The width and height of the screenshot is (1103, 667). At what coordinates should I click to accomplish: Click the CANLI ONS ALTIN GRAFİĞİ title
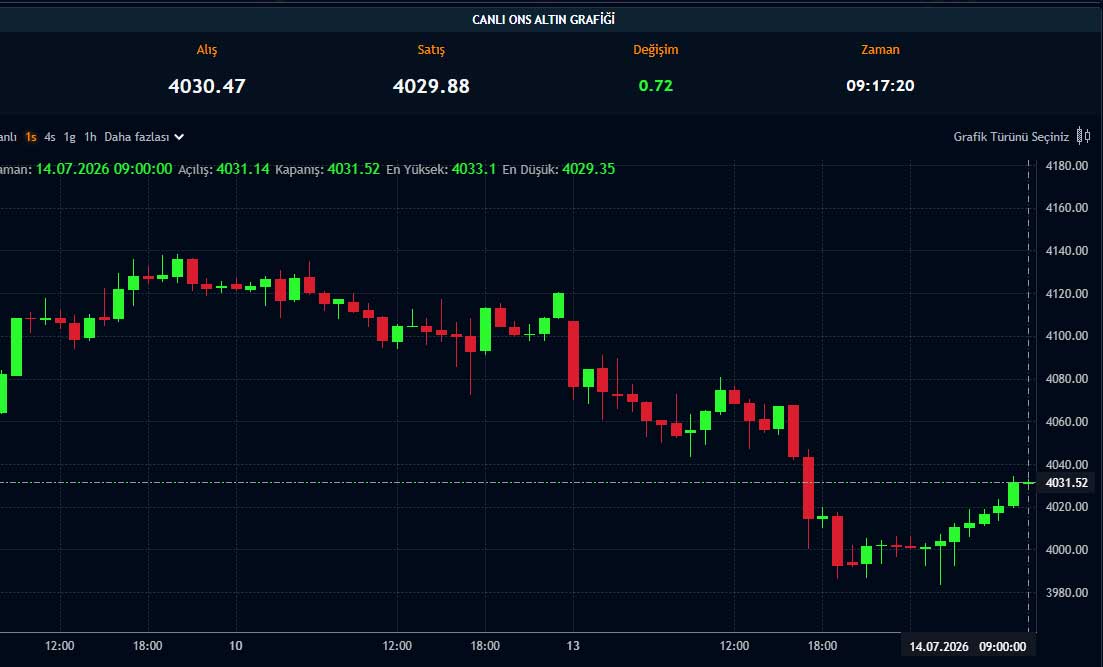[543, 20]
